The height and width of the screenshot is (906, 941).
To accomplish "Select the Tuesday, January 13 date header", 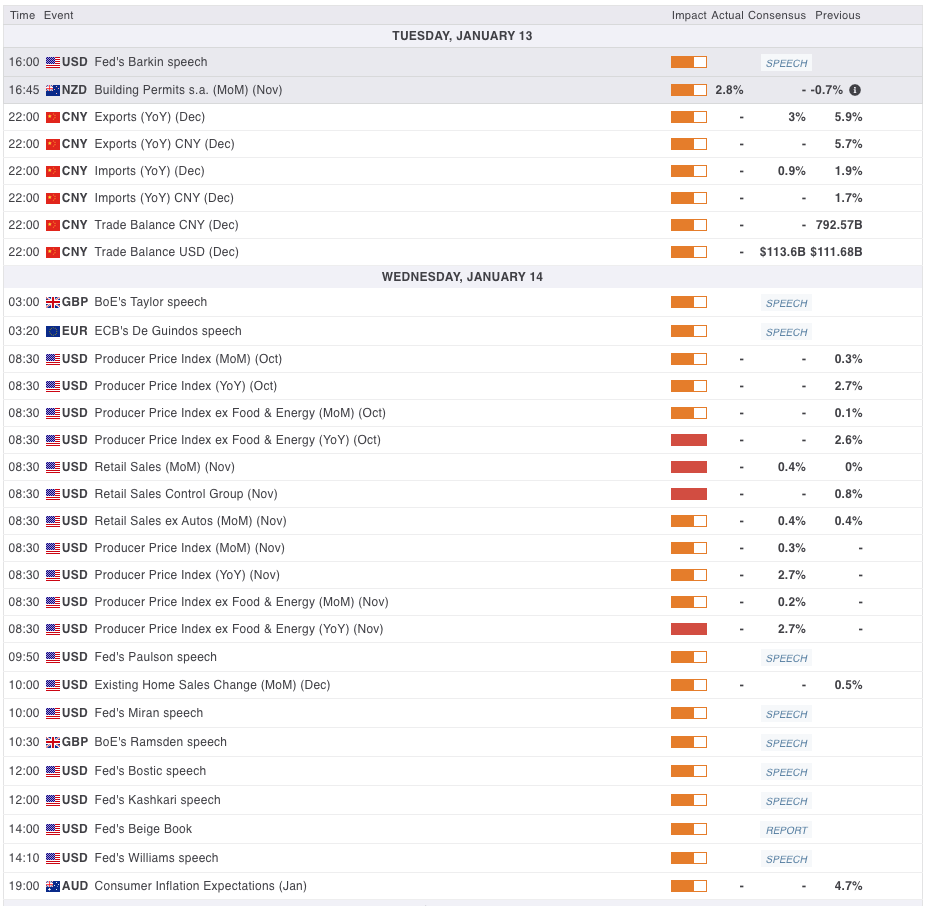I will click(x=462, y=36).
